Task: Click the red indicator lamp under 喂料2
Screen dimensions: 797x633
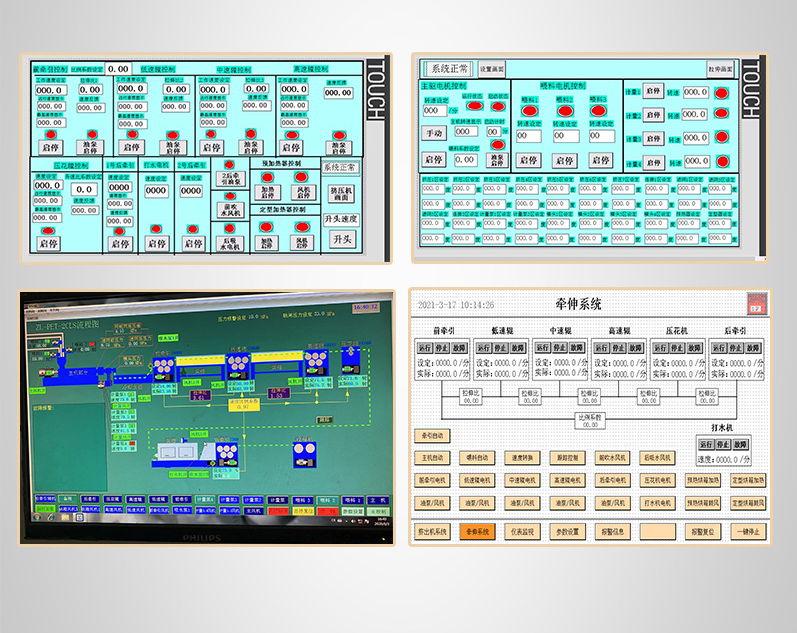Action: [x=565, y=111]
